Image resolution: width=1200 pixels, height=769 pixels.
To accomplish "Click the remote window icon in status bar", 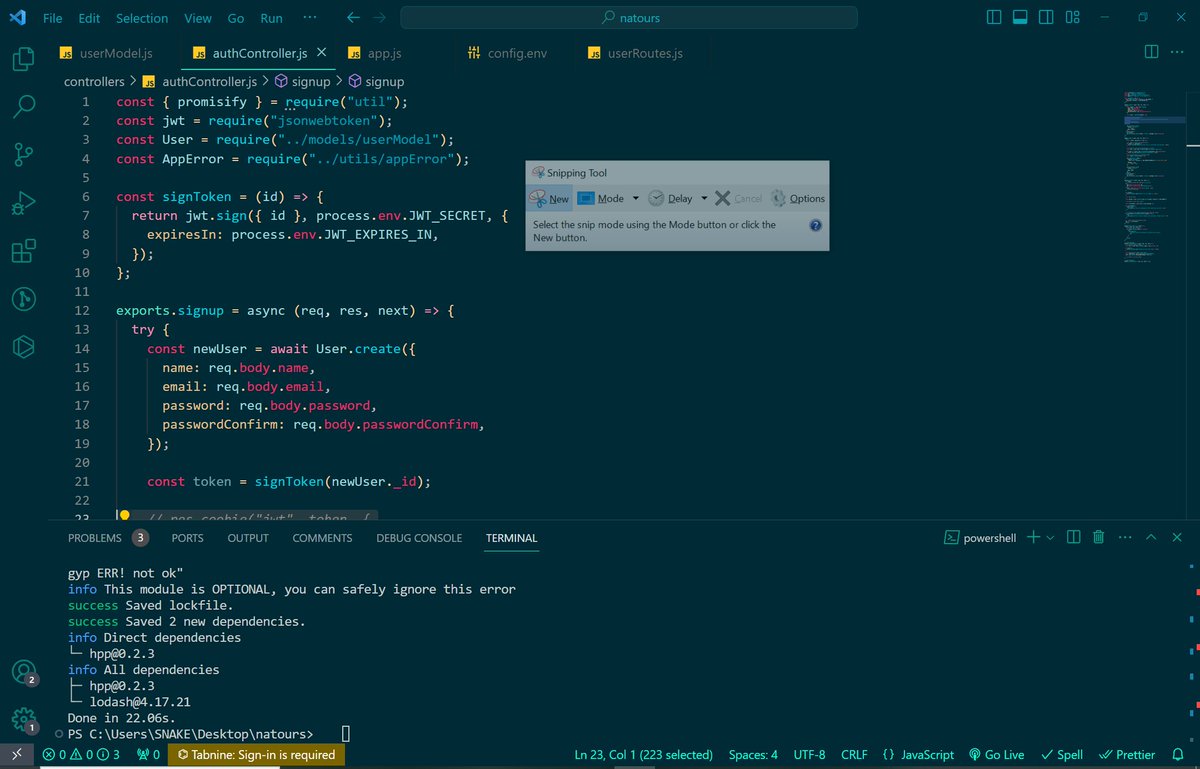I will (17, 755).
